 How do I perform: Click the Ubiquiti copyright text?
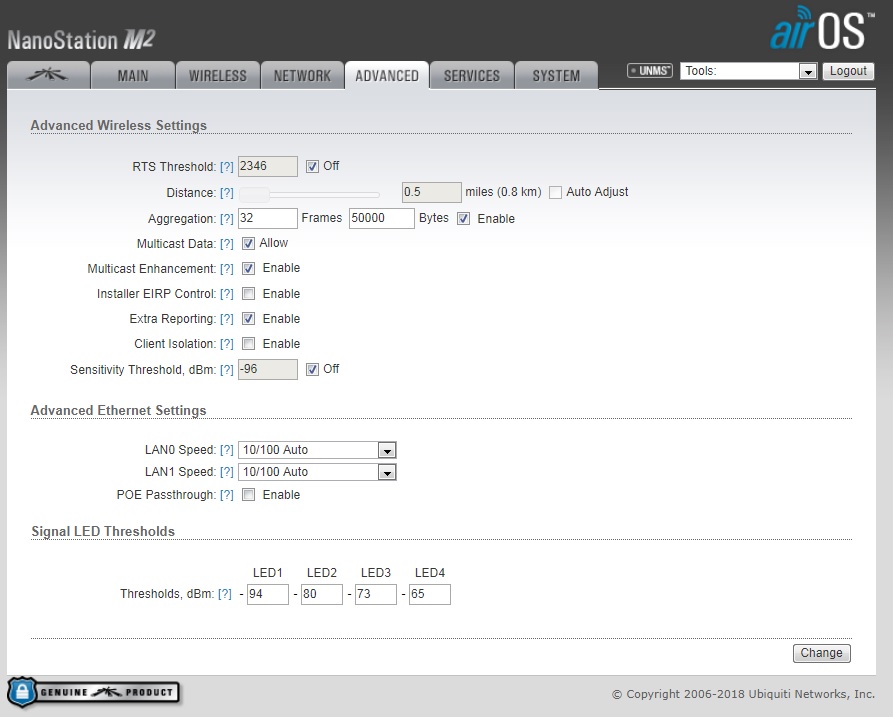(x=743, y=694)
